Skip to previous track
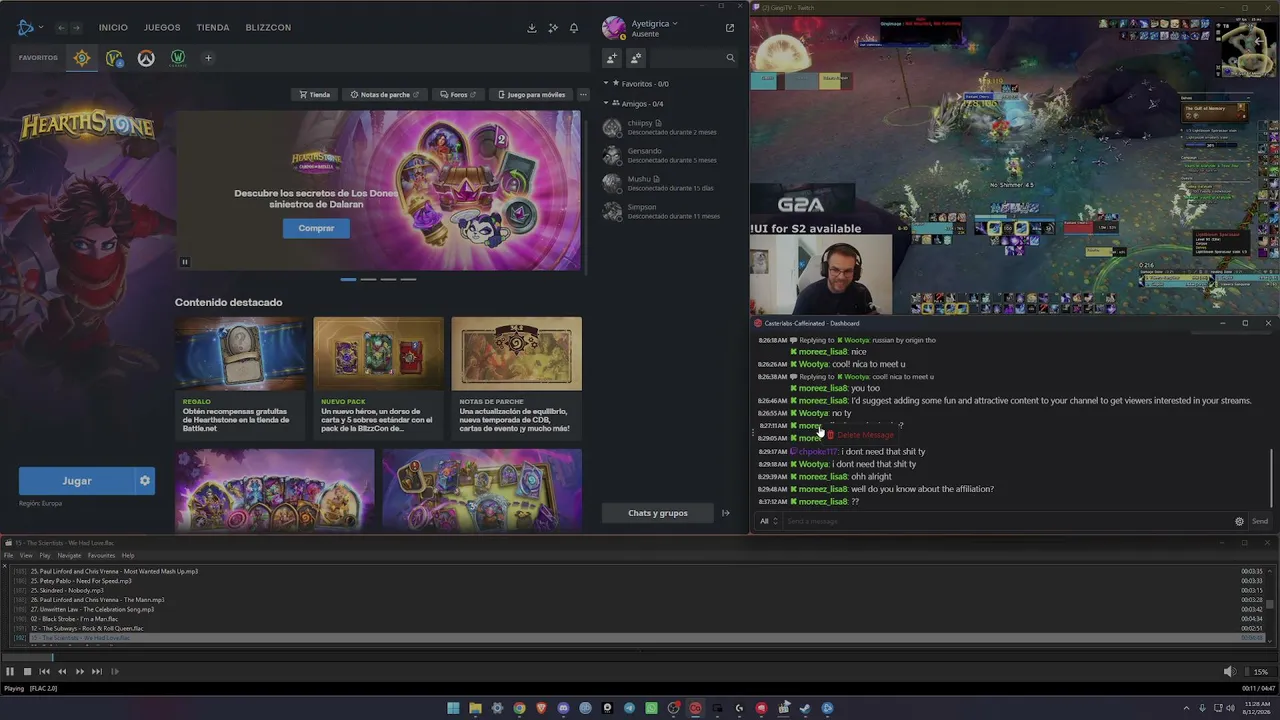This screenshot has height=720, width=1280. (44, 672)
